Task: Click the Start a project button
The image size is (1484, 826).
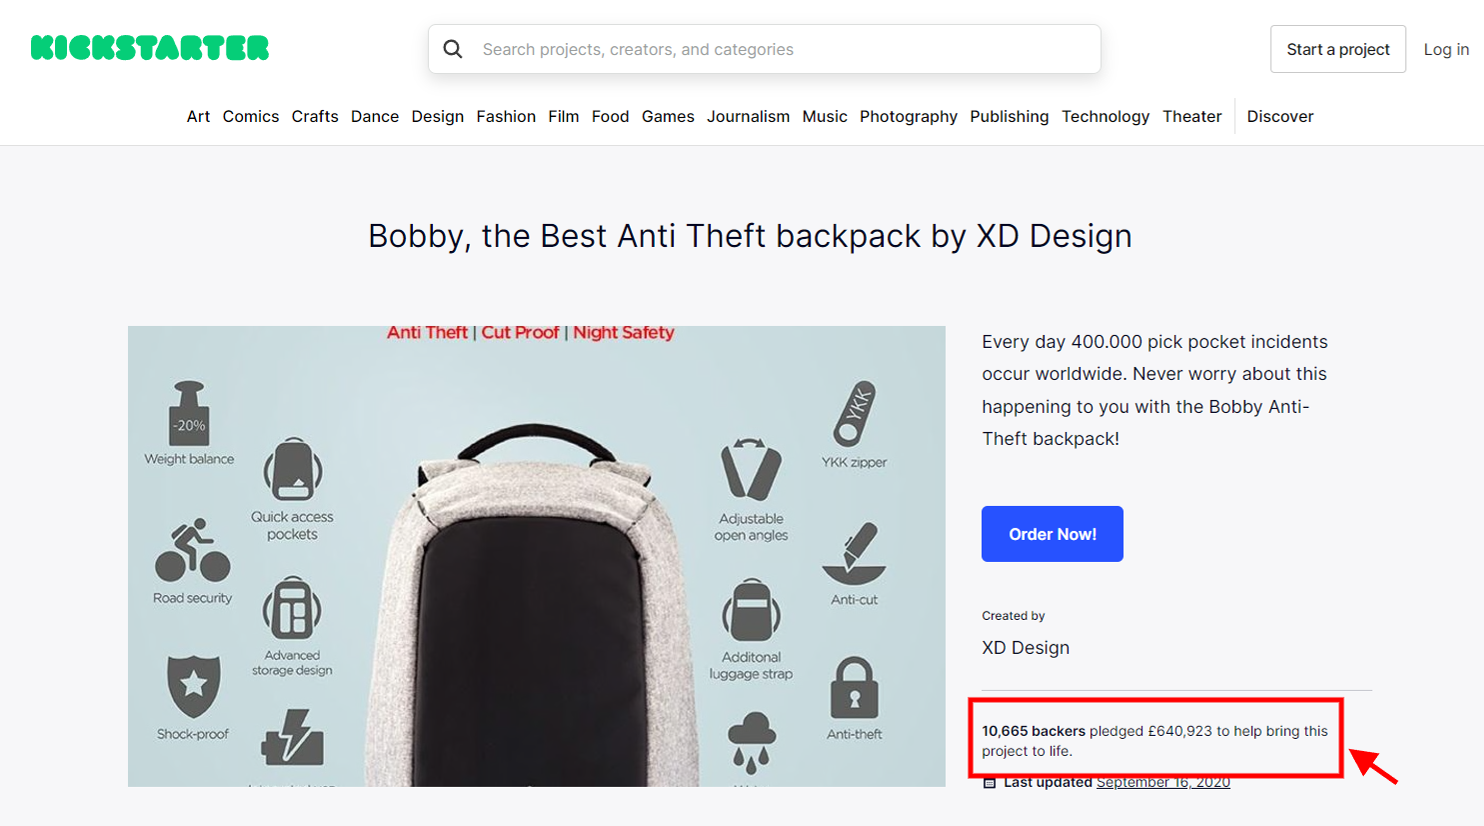Action: 1338,49
